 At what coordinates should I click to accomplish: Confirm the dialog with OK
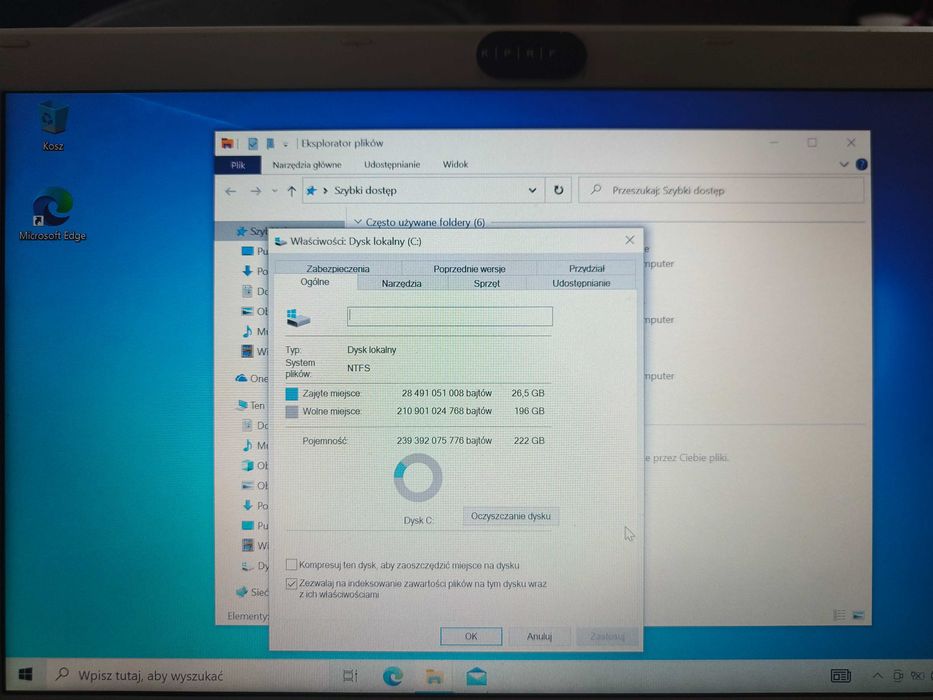pyautogui.click(x=471, y=636)
